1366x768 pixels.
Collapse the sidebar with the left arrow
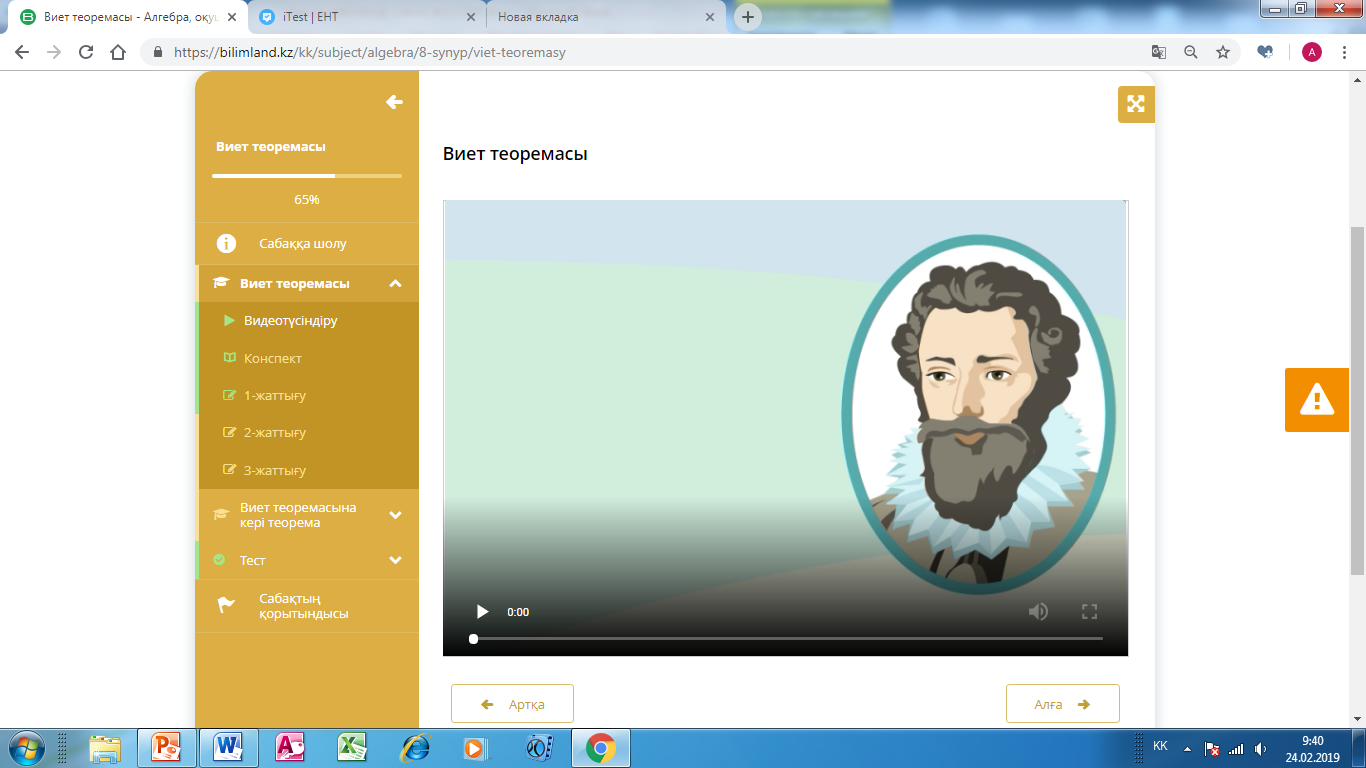[394, 102]
